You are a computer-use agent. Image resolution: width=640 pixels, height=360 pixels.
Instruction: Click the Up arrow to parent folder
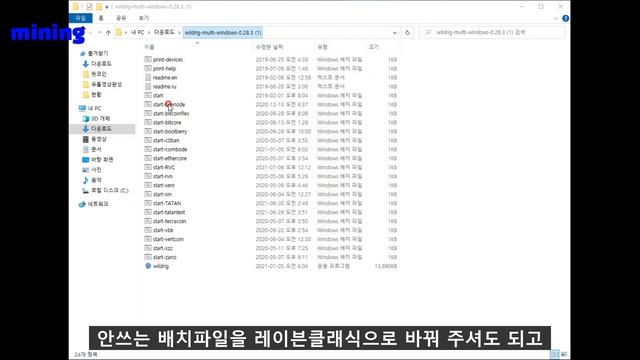108,32
